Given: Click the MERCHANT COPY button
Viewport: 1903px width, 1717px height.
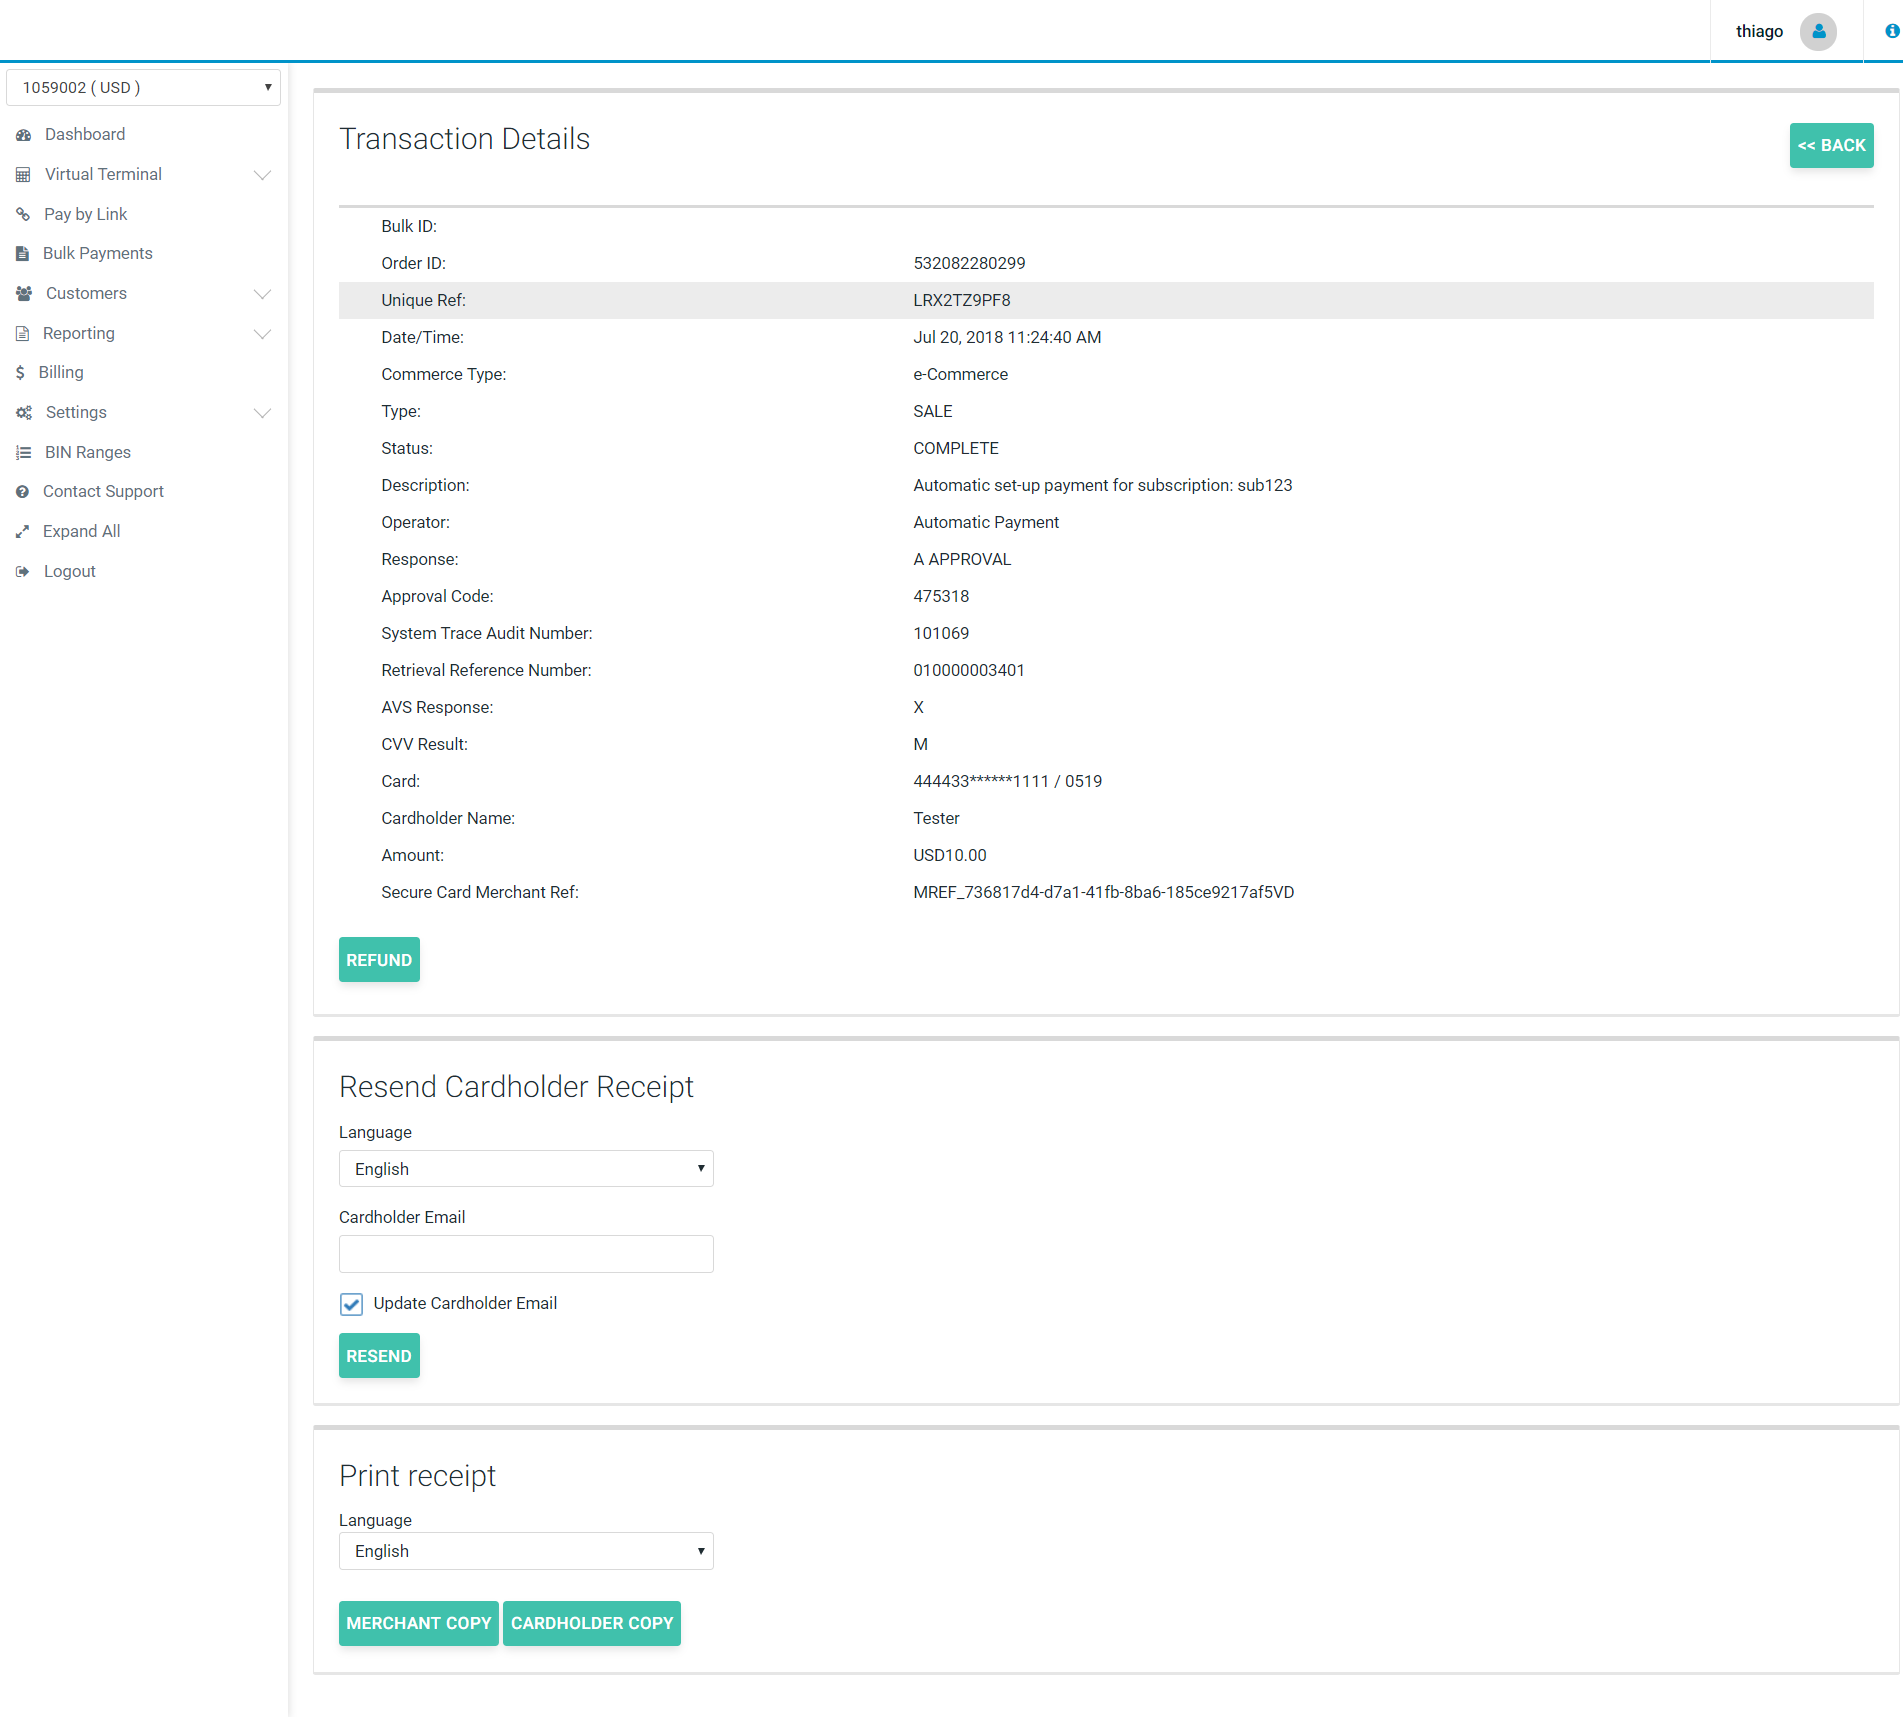Looking at the screenshot, I should (418, 1623).
